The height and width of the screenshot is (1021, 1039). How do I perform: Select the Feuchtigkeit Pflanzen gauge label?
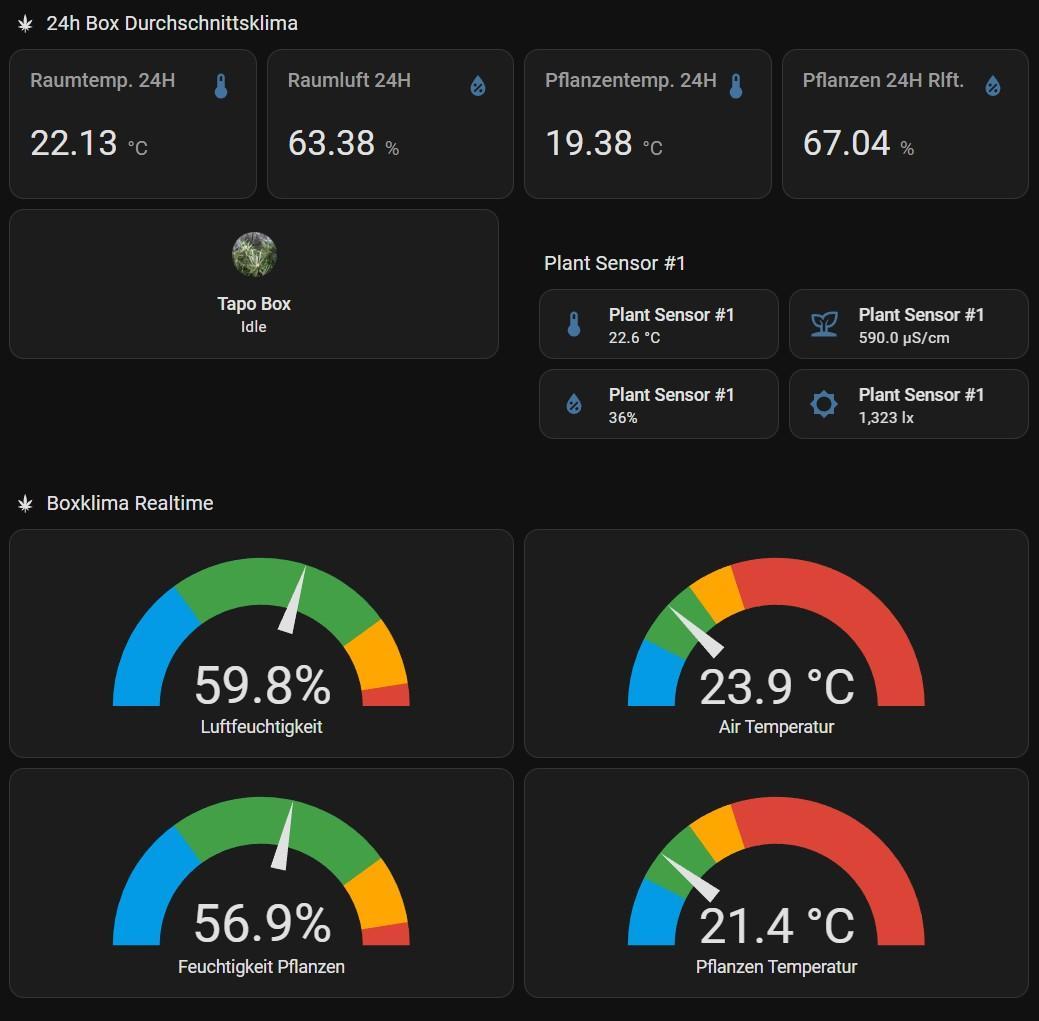click(x=261, y=967)
